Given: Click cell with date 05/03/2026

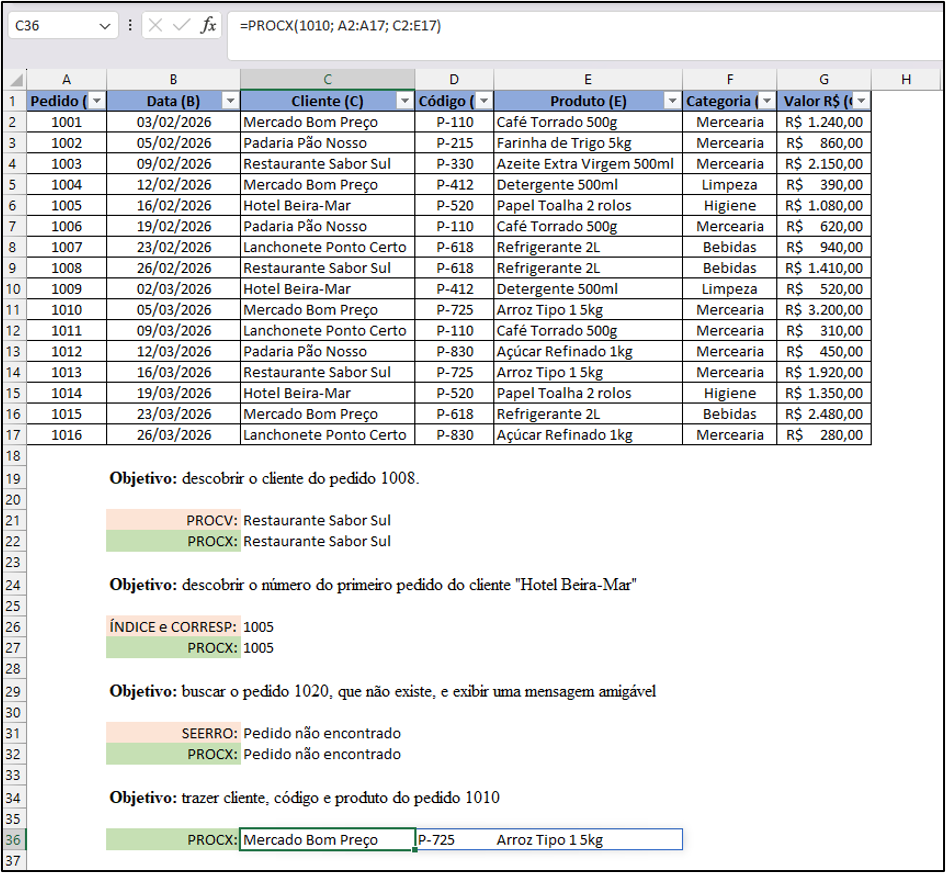Looking at the screenshot, I should [x=174, y=310].
